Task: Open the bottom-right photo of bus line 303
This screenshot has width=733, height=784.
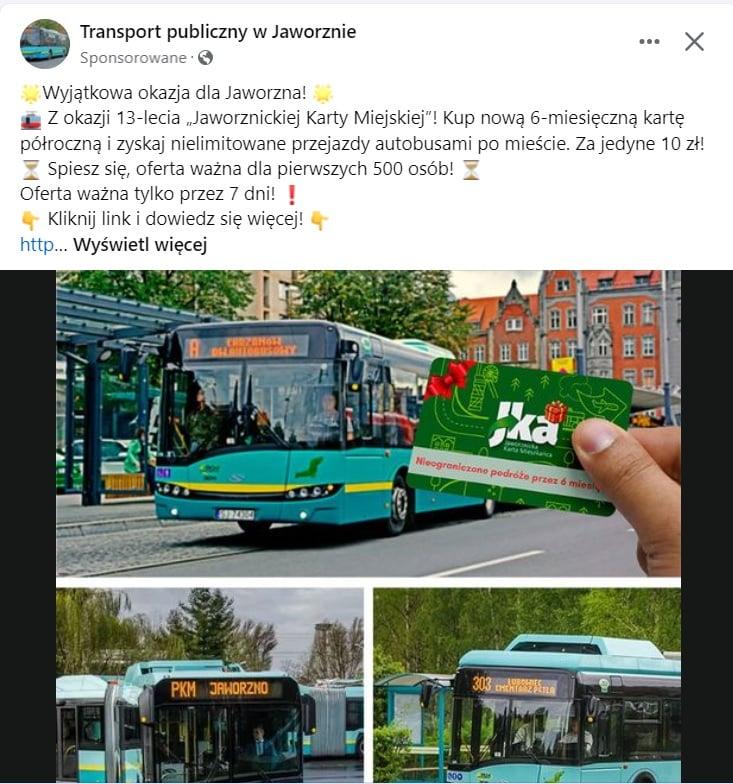Action: tap(527, 686)
